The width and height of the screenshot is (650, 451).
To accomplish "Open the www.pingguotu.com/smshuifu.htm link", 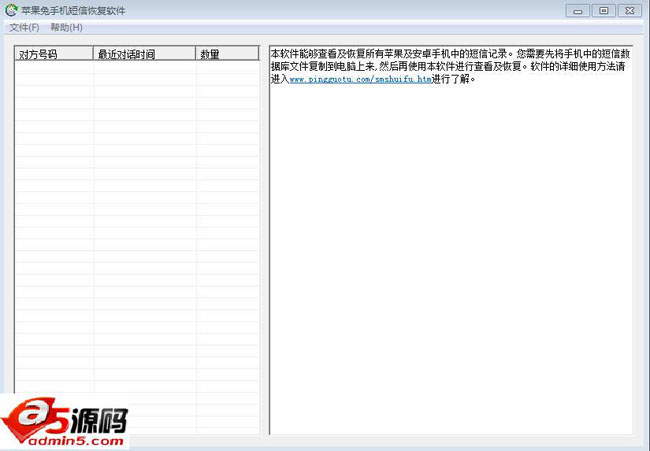I will pos(360,79).
